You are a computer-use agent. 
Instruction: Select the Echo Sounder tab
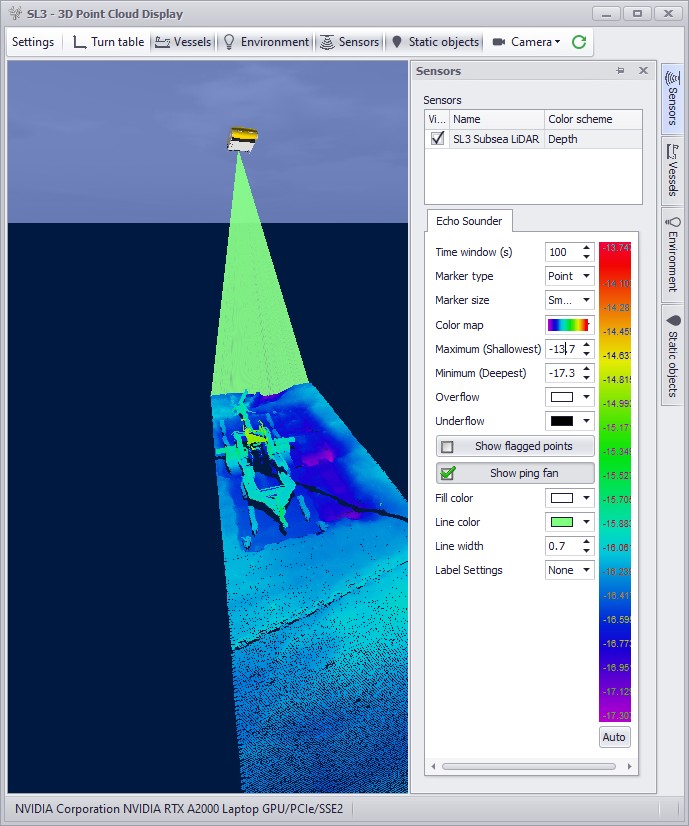469,221
